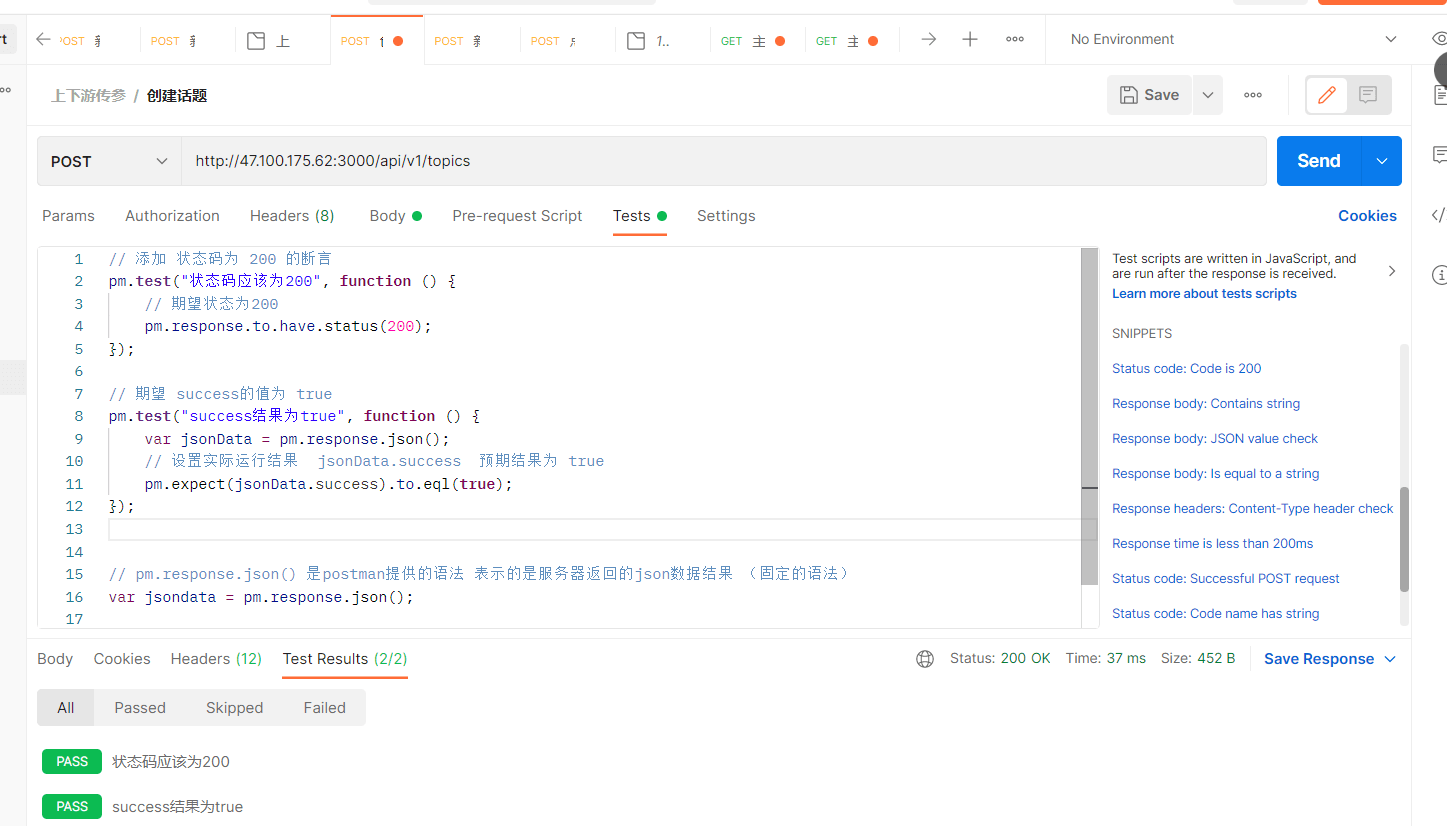
Task: Click the script editor vertical scrollbar
Action: [1089, 416]
